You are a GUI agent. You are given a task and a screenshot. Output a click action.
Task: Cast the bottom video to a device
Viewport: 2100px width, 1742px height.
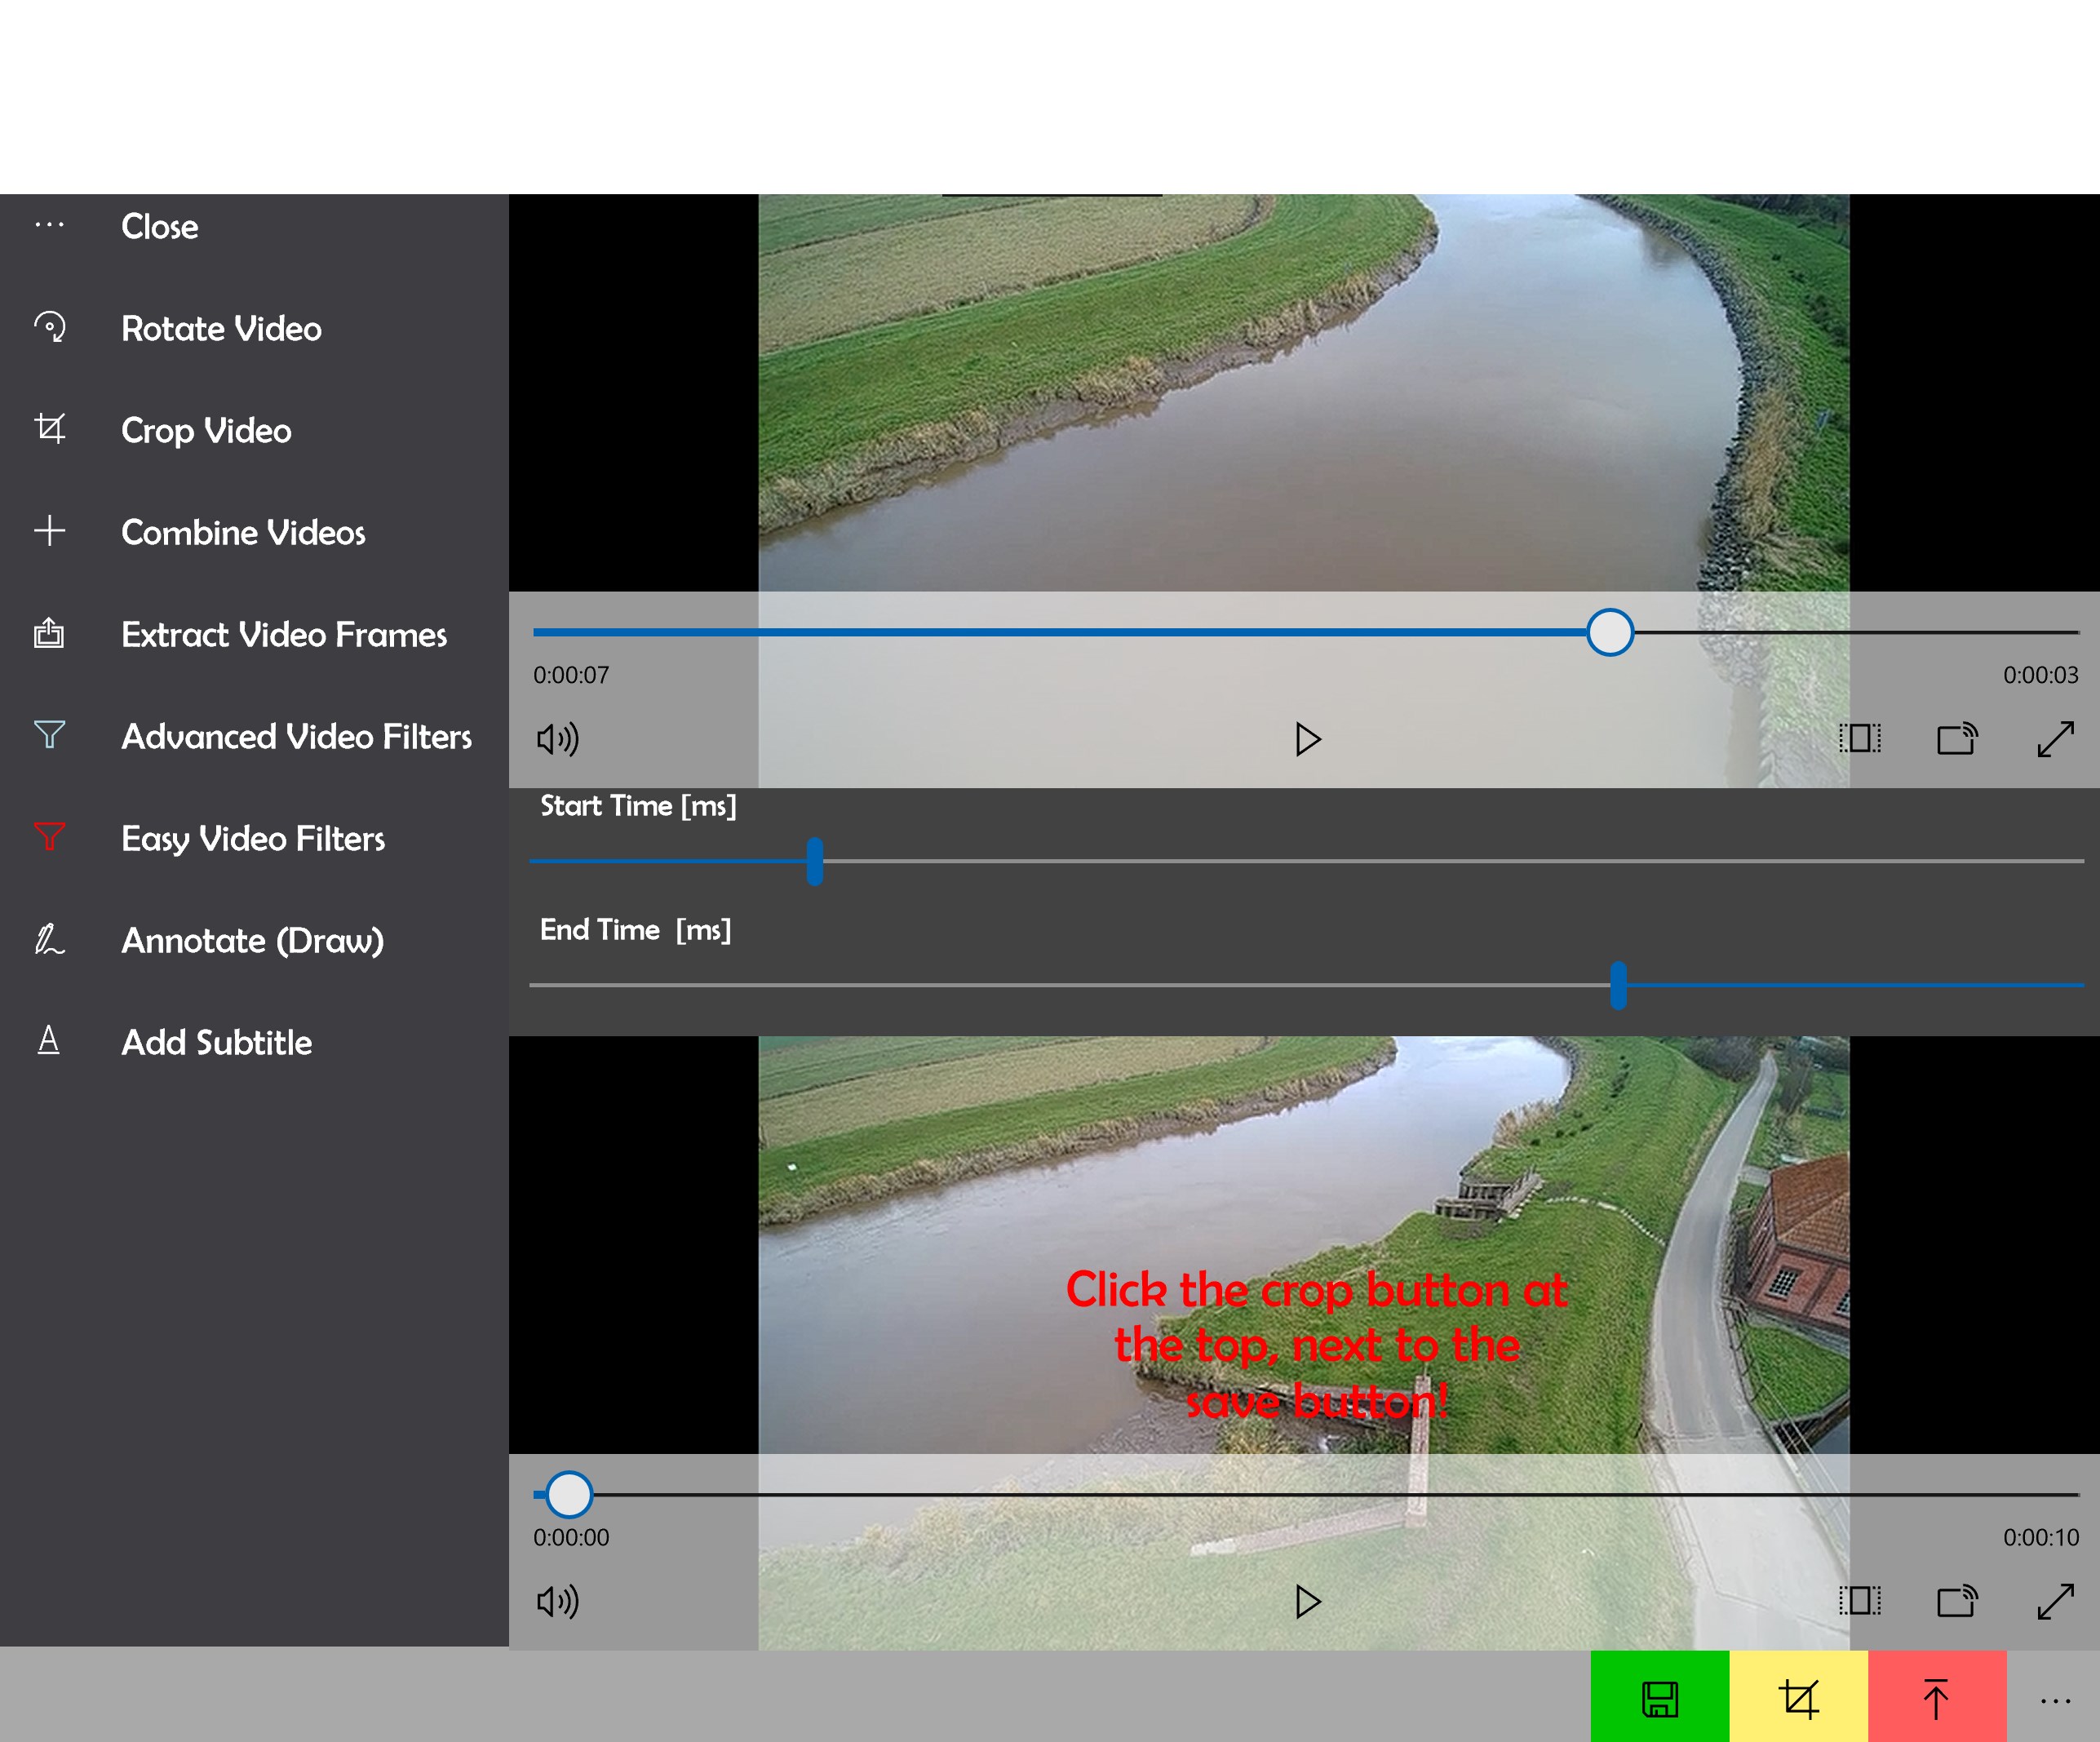point(1957,1601)
